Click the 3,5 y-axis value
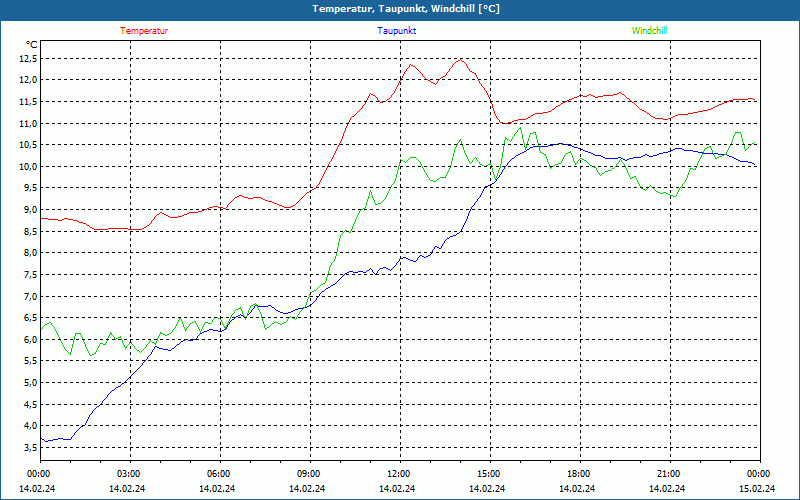Screen dimensions: 800x500 (x=31, y=447)
